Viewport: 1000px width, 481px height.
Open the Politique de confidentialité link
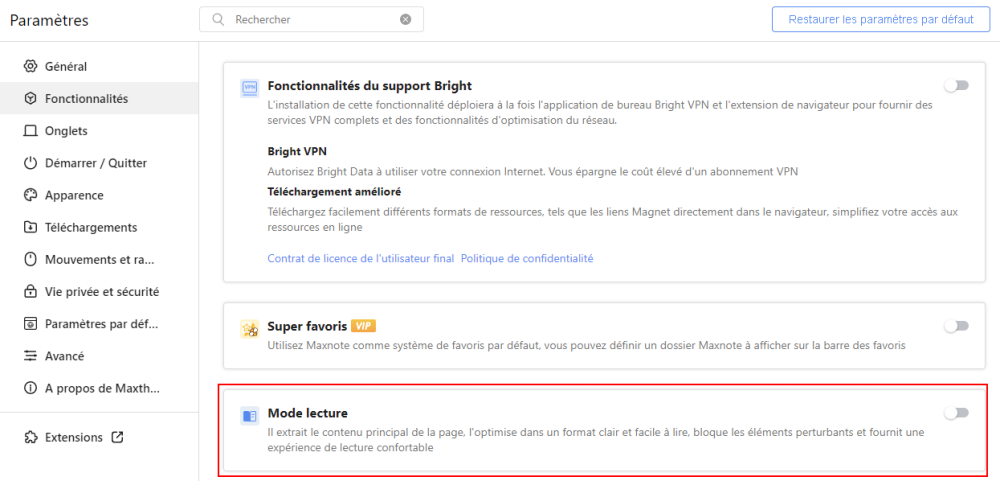(527, 258)
